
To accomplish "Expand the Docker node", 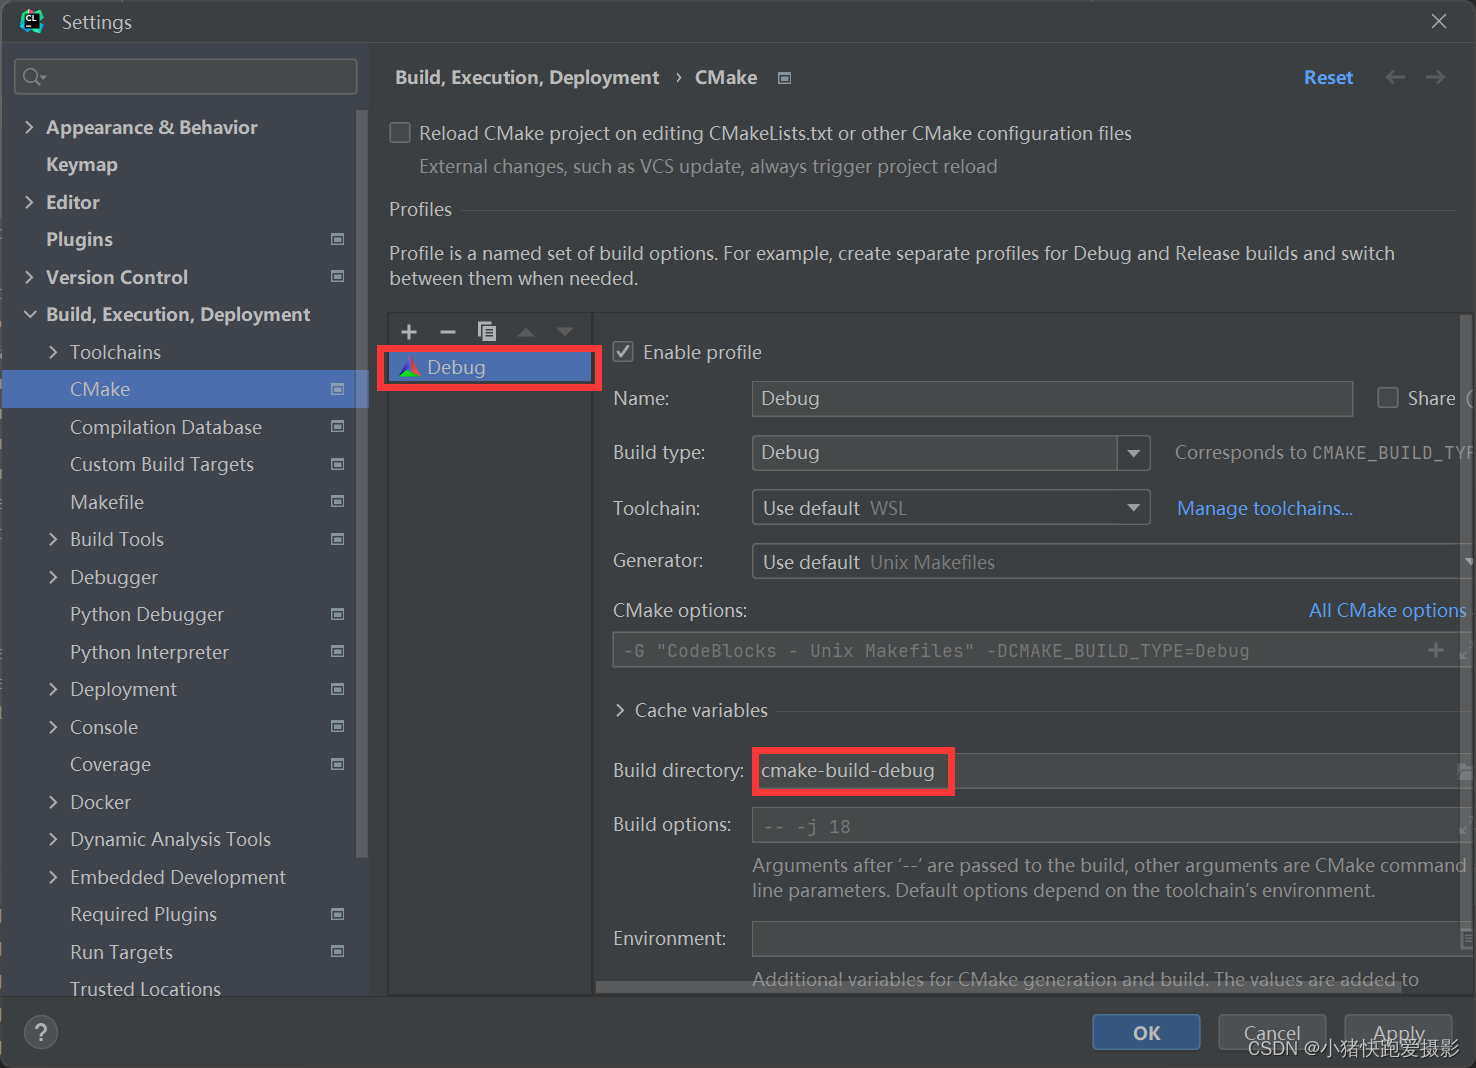I will click(x=53, y=802).
